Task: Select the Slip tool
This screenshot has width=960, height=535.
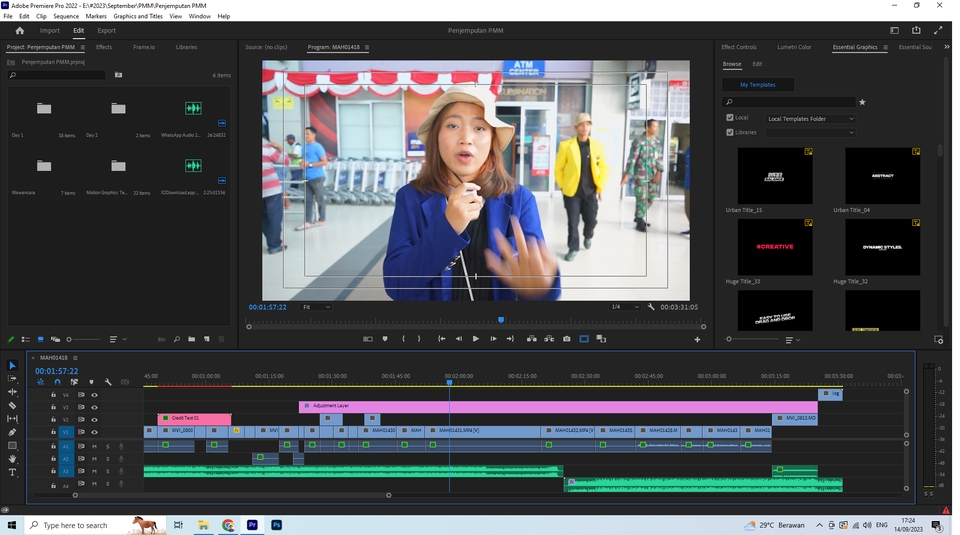Action: [12, 419]
